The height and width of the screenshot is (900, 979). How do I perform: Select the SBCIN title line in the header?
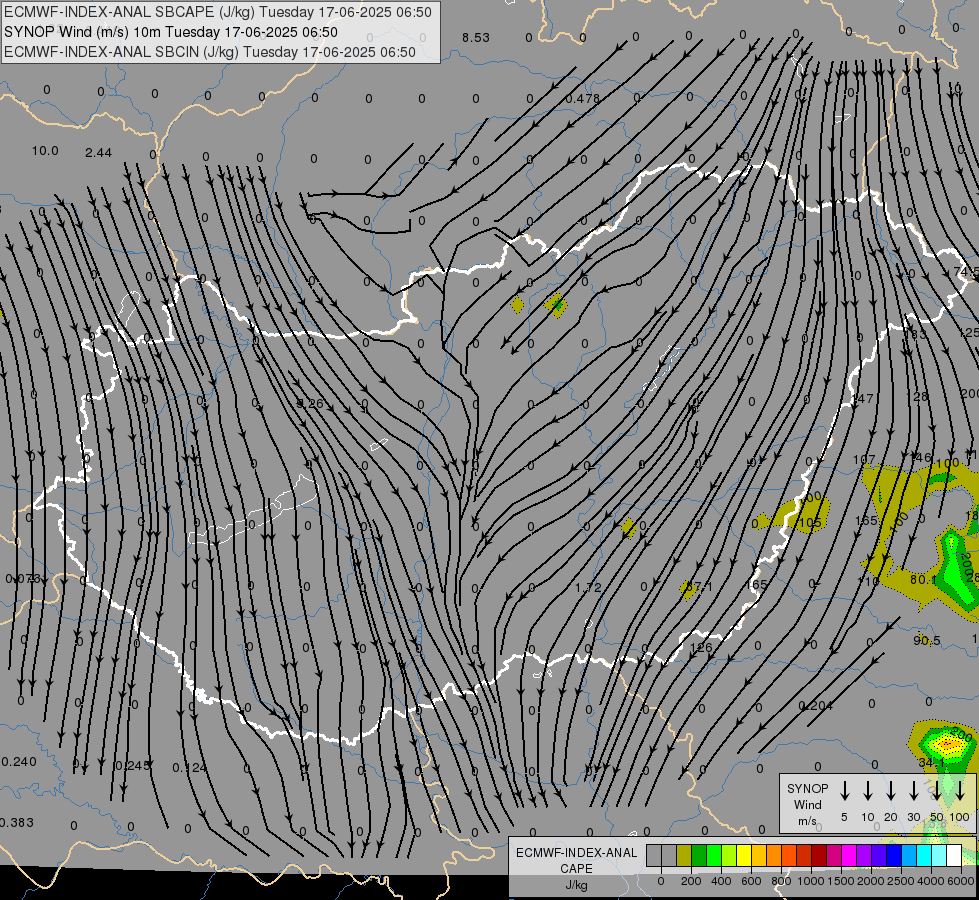click(x=210, y=52)
